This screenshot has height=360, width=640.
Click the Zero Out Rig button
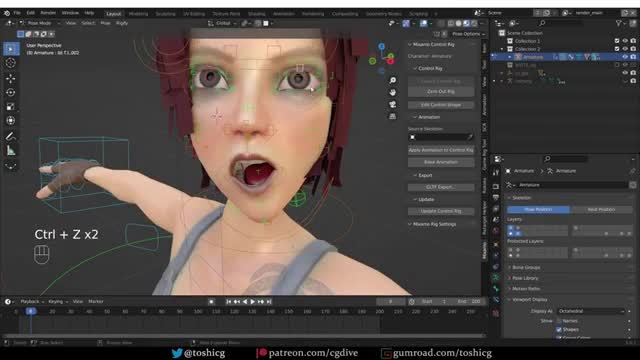[441, 92]
